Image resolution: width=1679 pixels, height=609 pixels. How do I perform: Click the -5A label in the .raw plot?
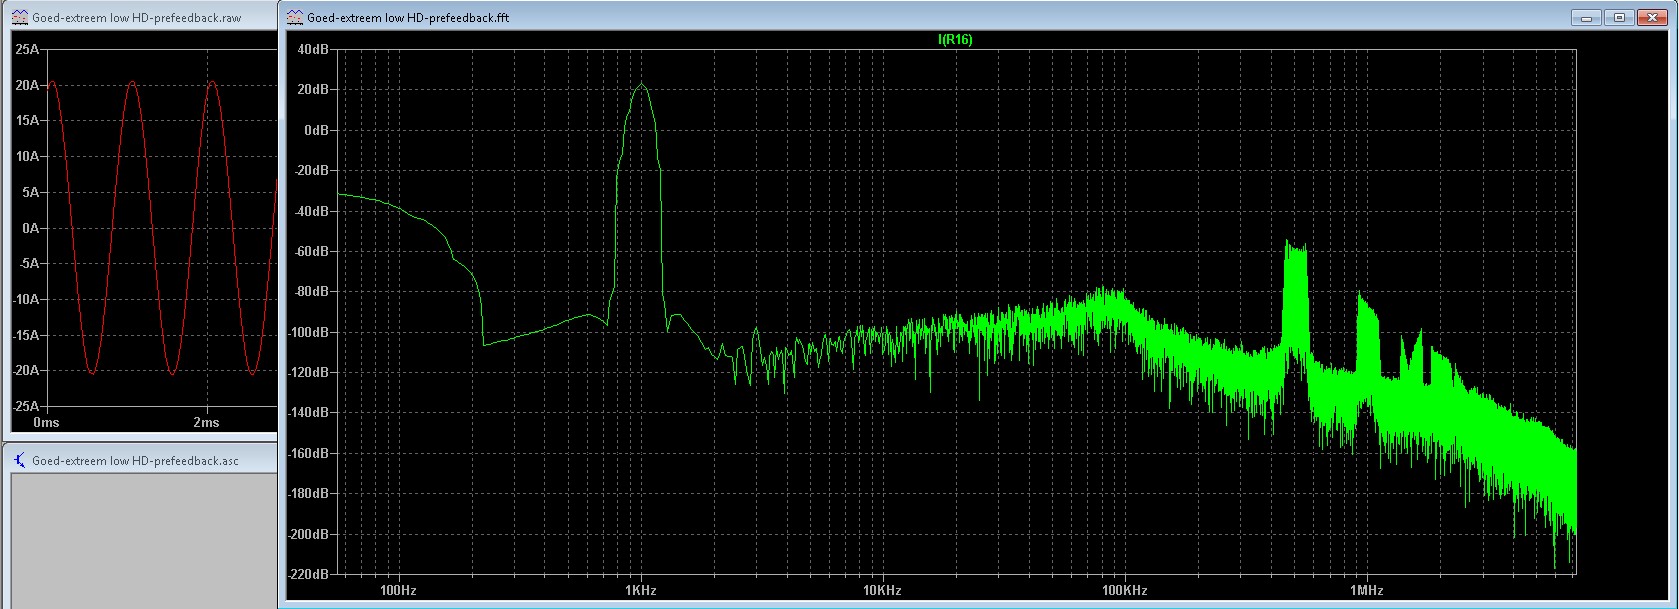tap(29, 264)
